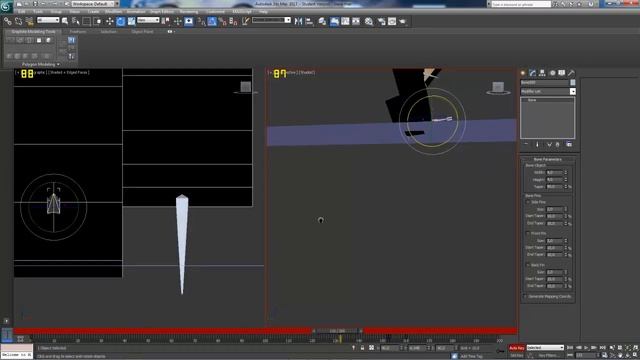
Task: Open the selection filter dropdown in toolbar
Action: (48, 20)
